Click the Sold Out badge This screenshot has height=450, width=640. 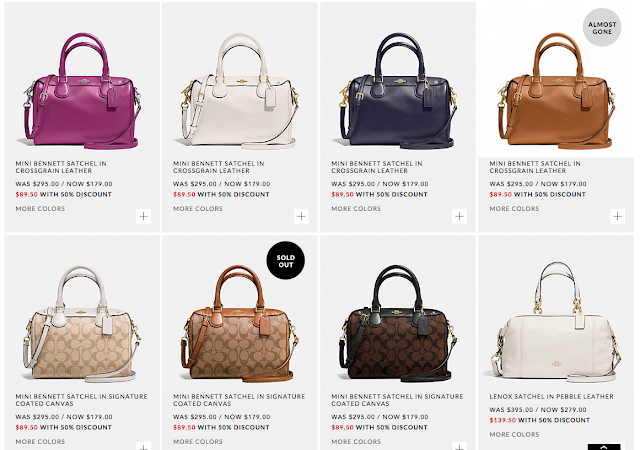(x=286, y=261)
